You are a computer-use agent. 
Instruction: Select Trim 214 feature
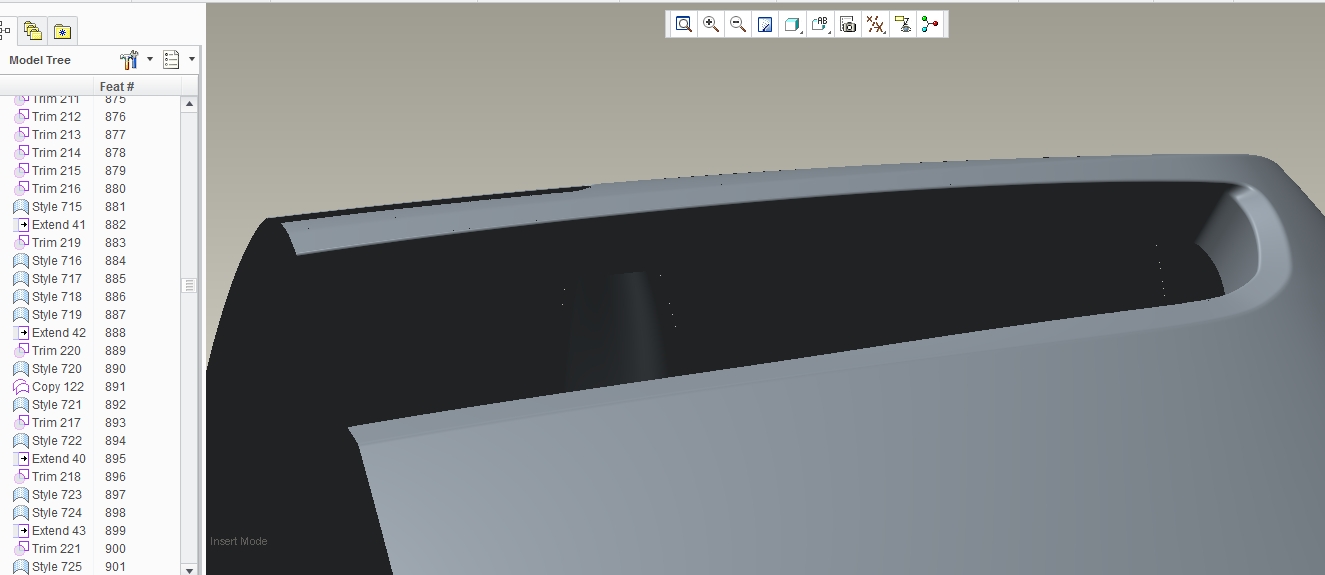56,153
